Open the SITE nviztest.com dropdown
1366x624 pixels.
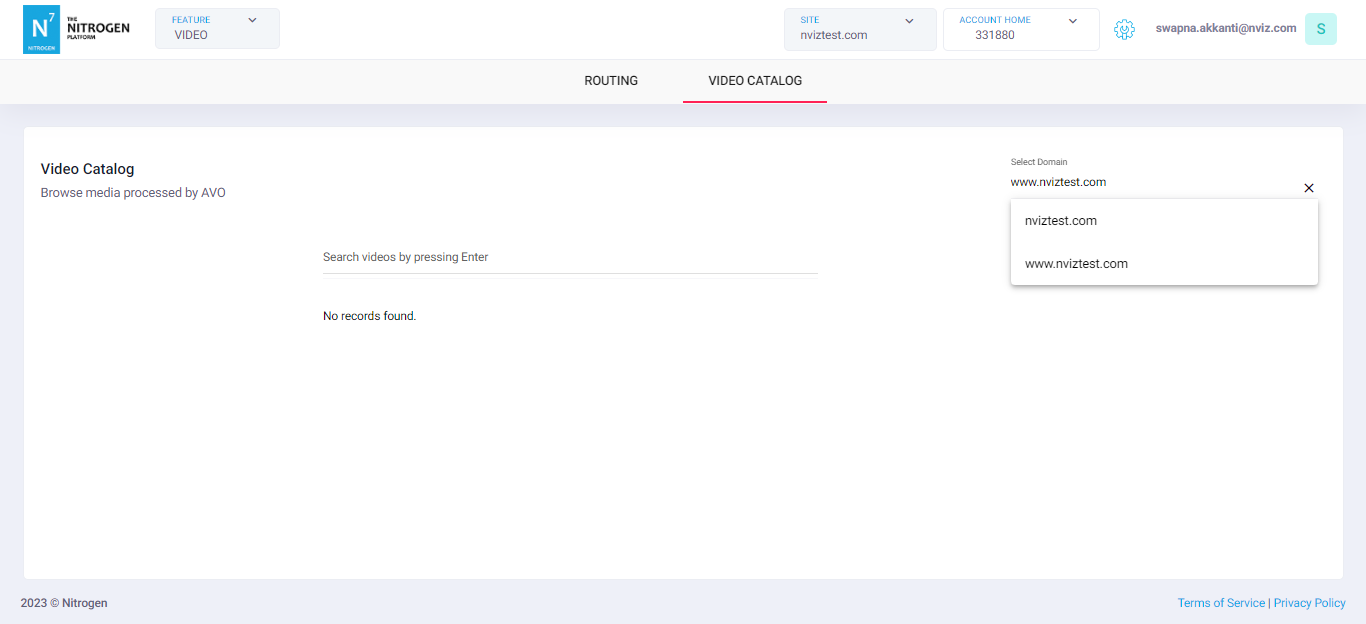point(860,29)
